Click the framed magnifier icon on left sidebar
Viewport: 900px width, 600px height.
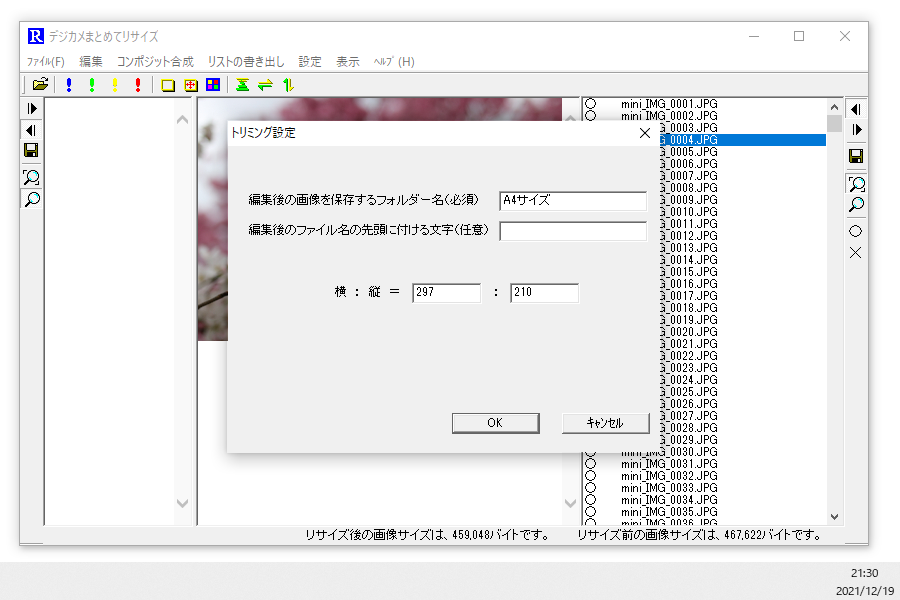point(31,177)
